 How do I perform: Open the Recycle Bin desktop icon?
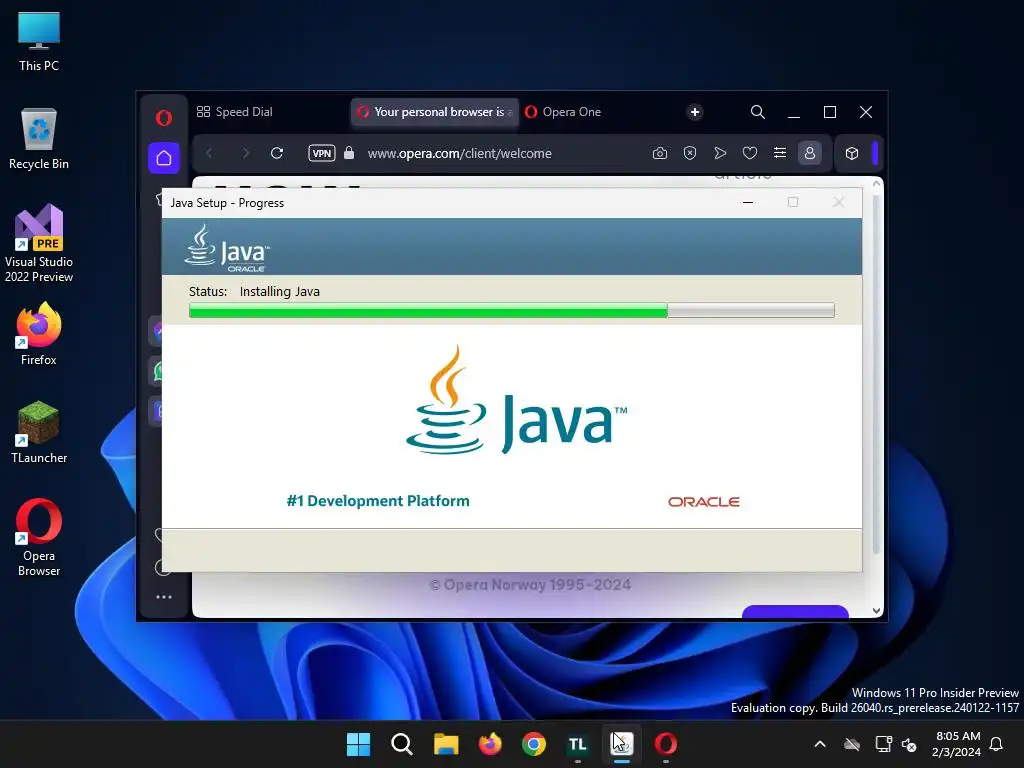(x=39, y=139)
